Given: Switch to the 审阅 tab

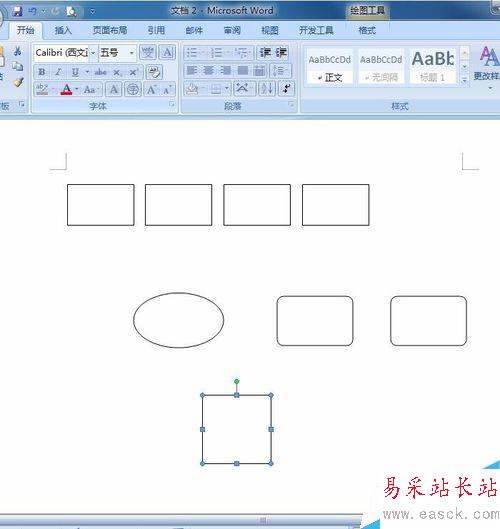Looking at the screenshot, I should point(232,30).
